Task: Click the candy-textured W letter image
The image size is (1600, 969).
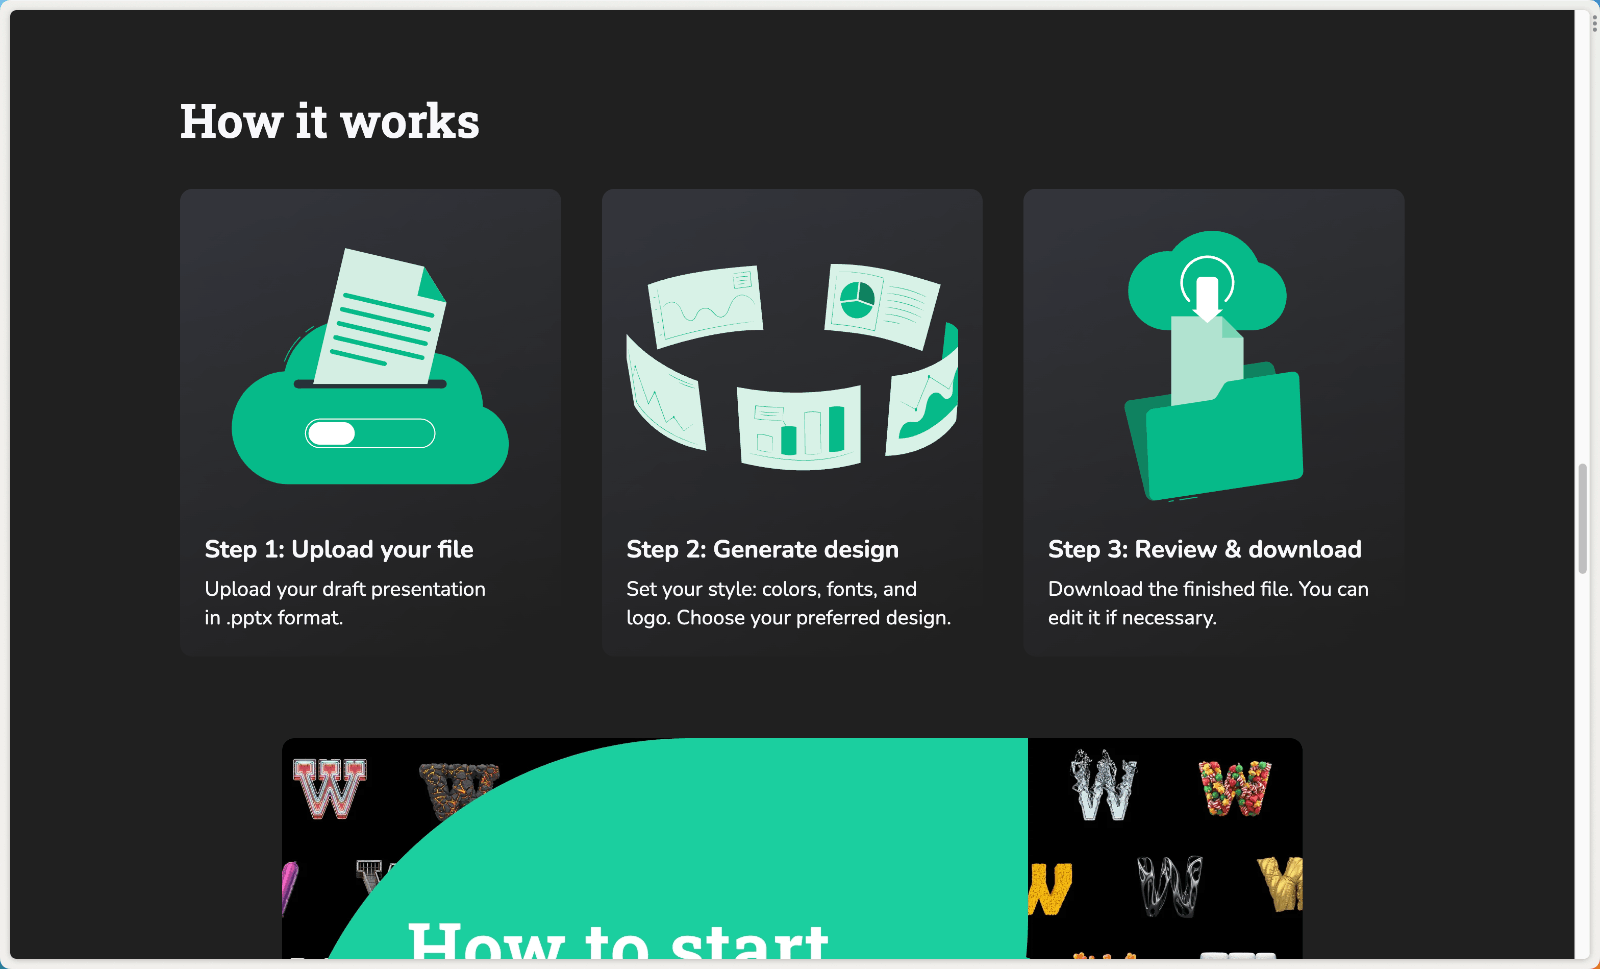Action: click(x=1235, y=787)
